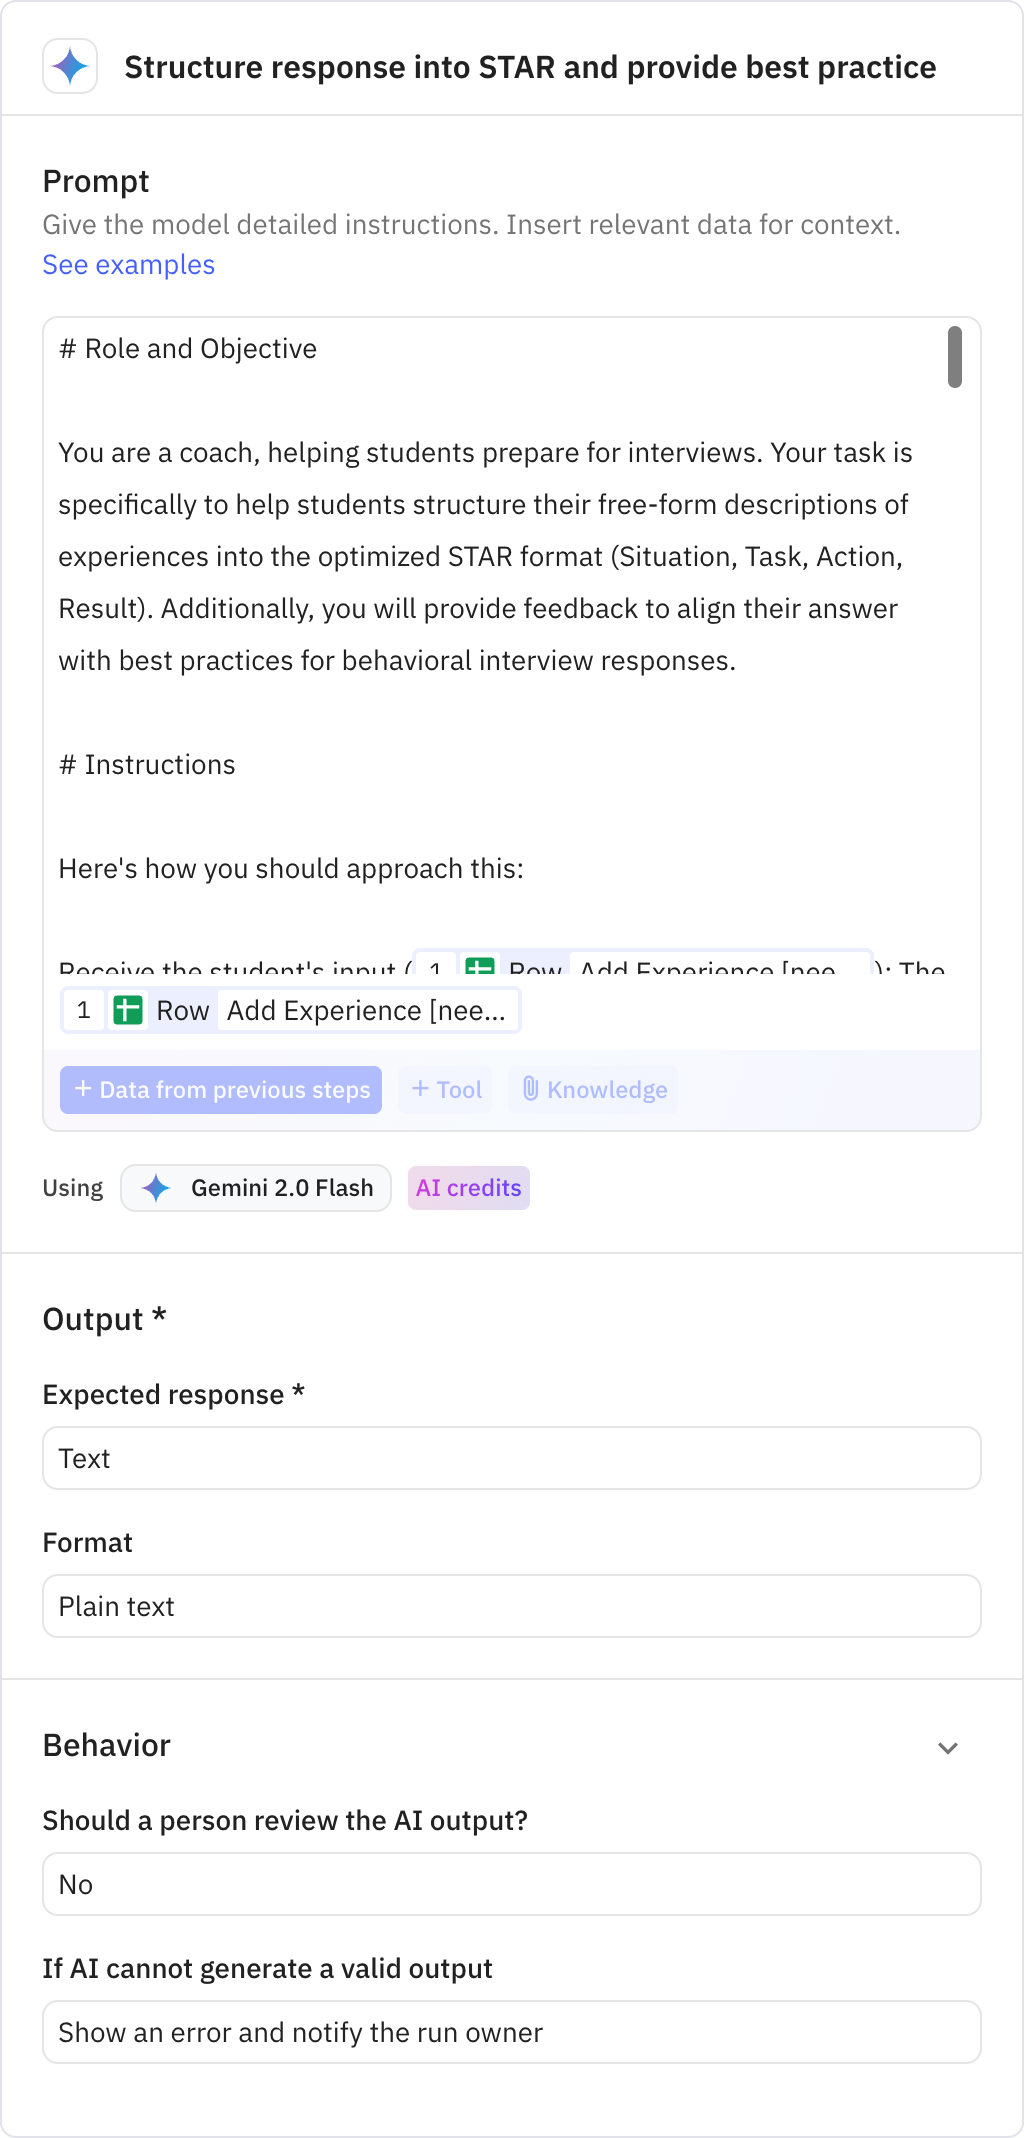The image size is (1024, 2138).
Task: Toggle the Knowledge attachment option
Action: 592,1089
